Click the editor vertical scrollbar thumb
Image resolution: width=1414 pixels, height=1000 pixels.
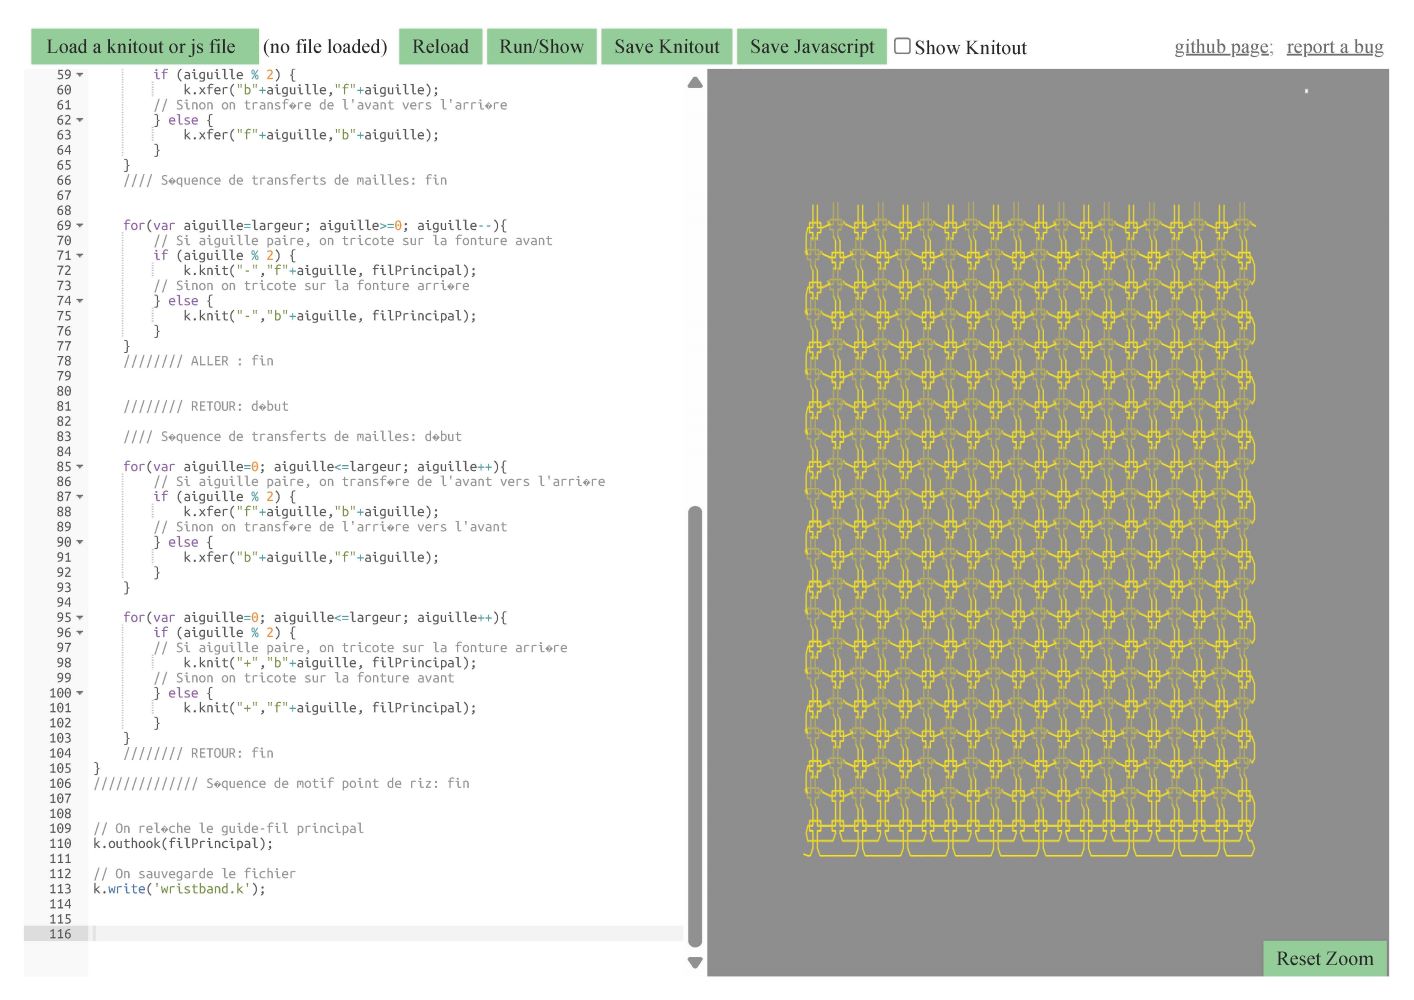coord(695,726)
